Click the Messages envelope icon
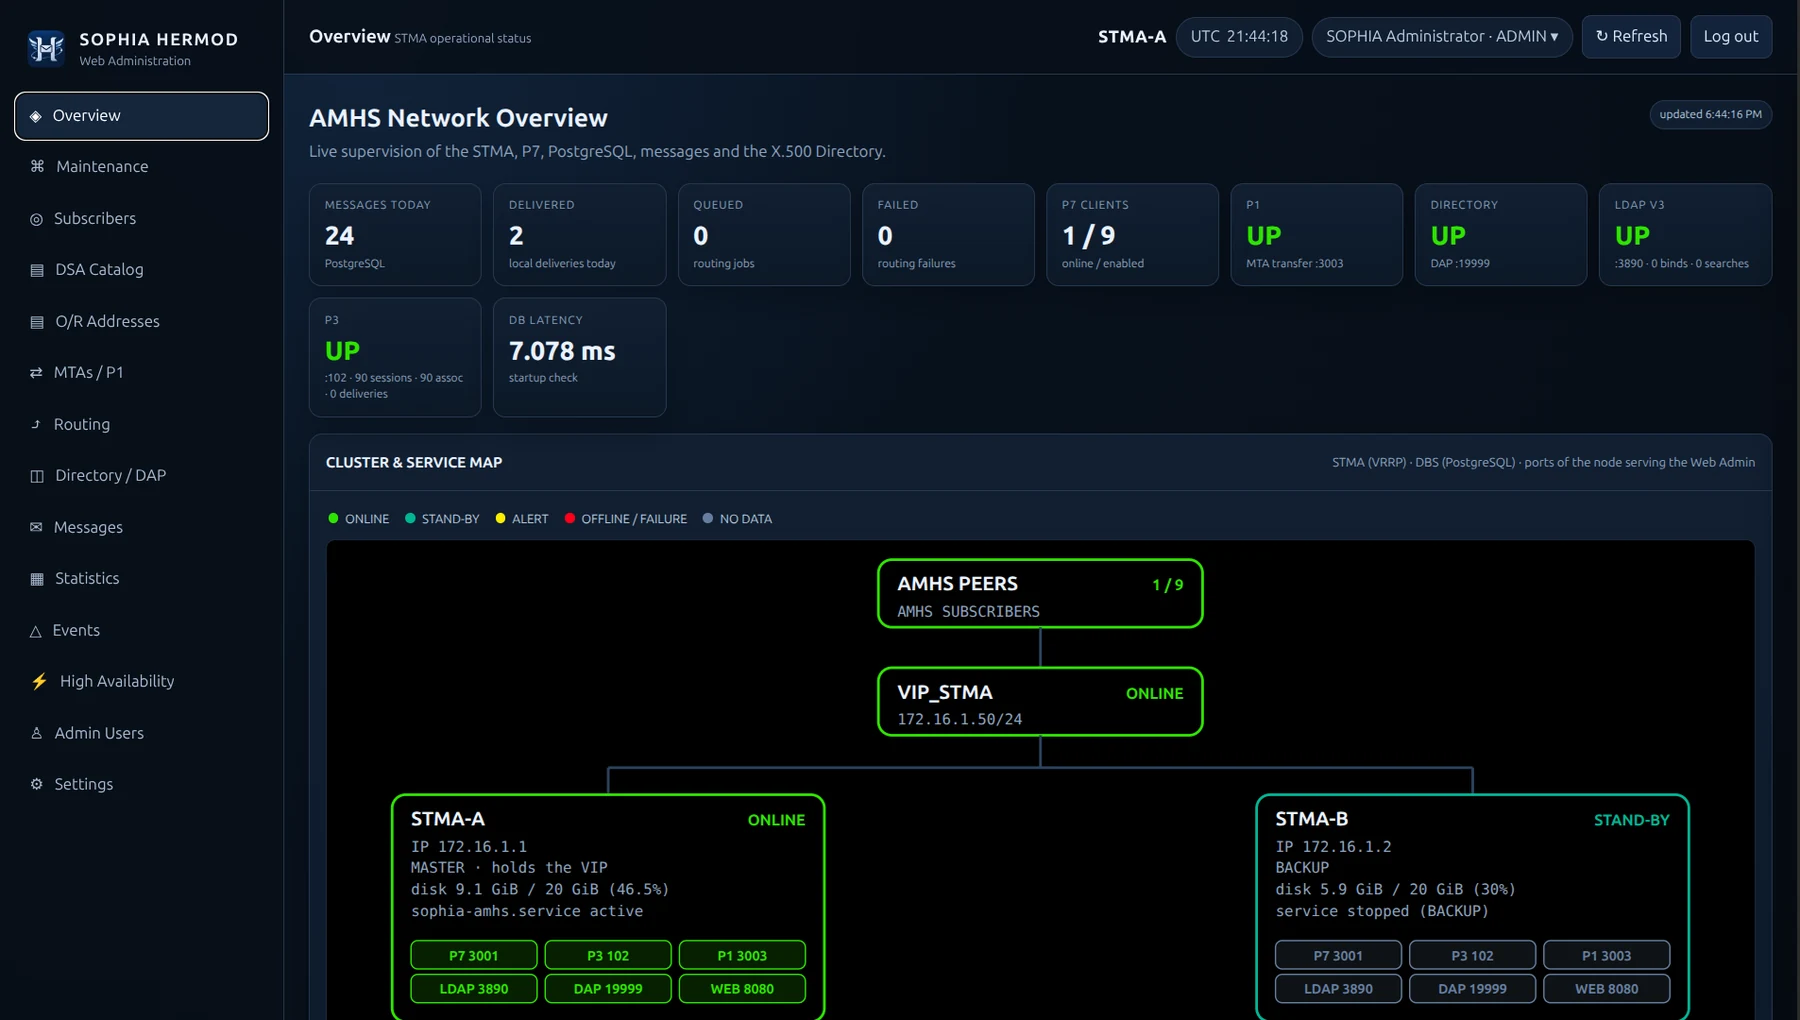Screen dimensions: 1800x1020 coord(36,527)
